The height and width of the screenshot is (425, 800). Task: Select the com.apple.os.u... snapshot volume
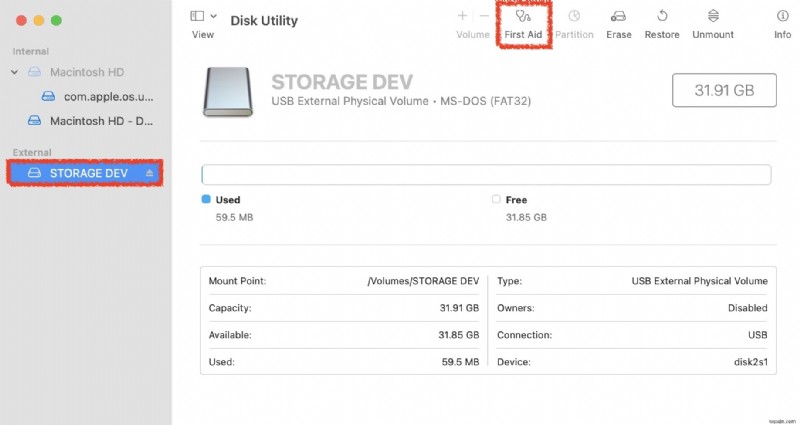pos(108,96)
